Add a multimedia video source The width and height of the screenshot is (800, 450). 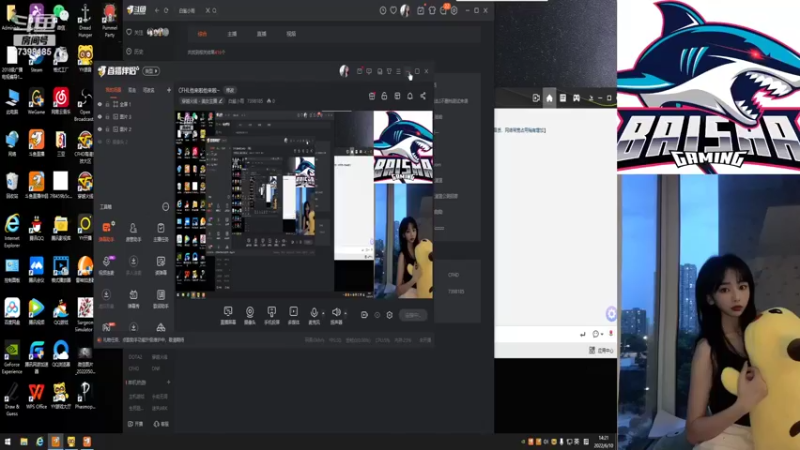[293, 314]
